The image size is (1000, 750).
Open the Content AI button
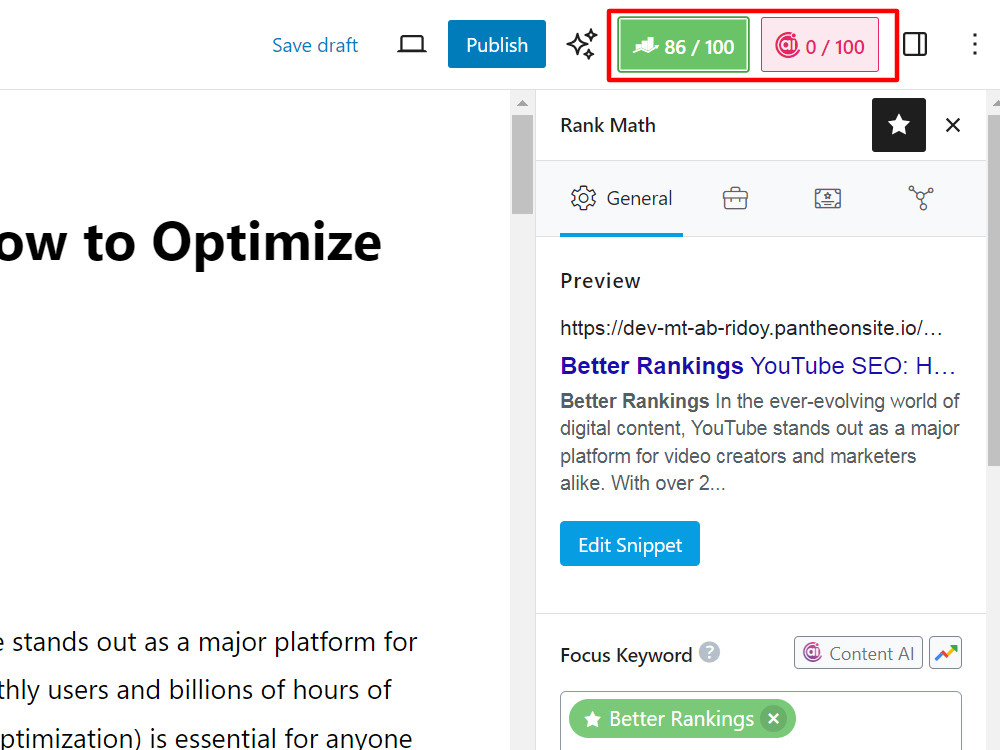(x=858, y=652)
